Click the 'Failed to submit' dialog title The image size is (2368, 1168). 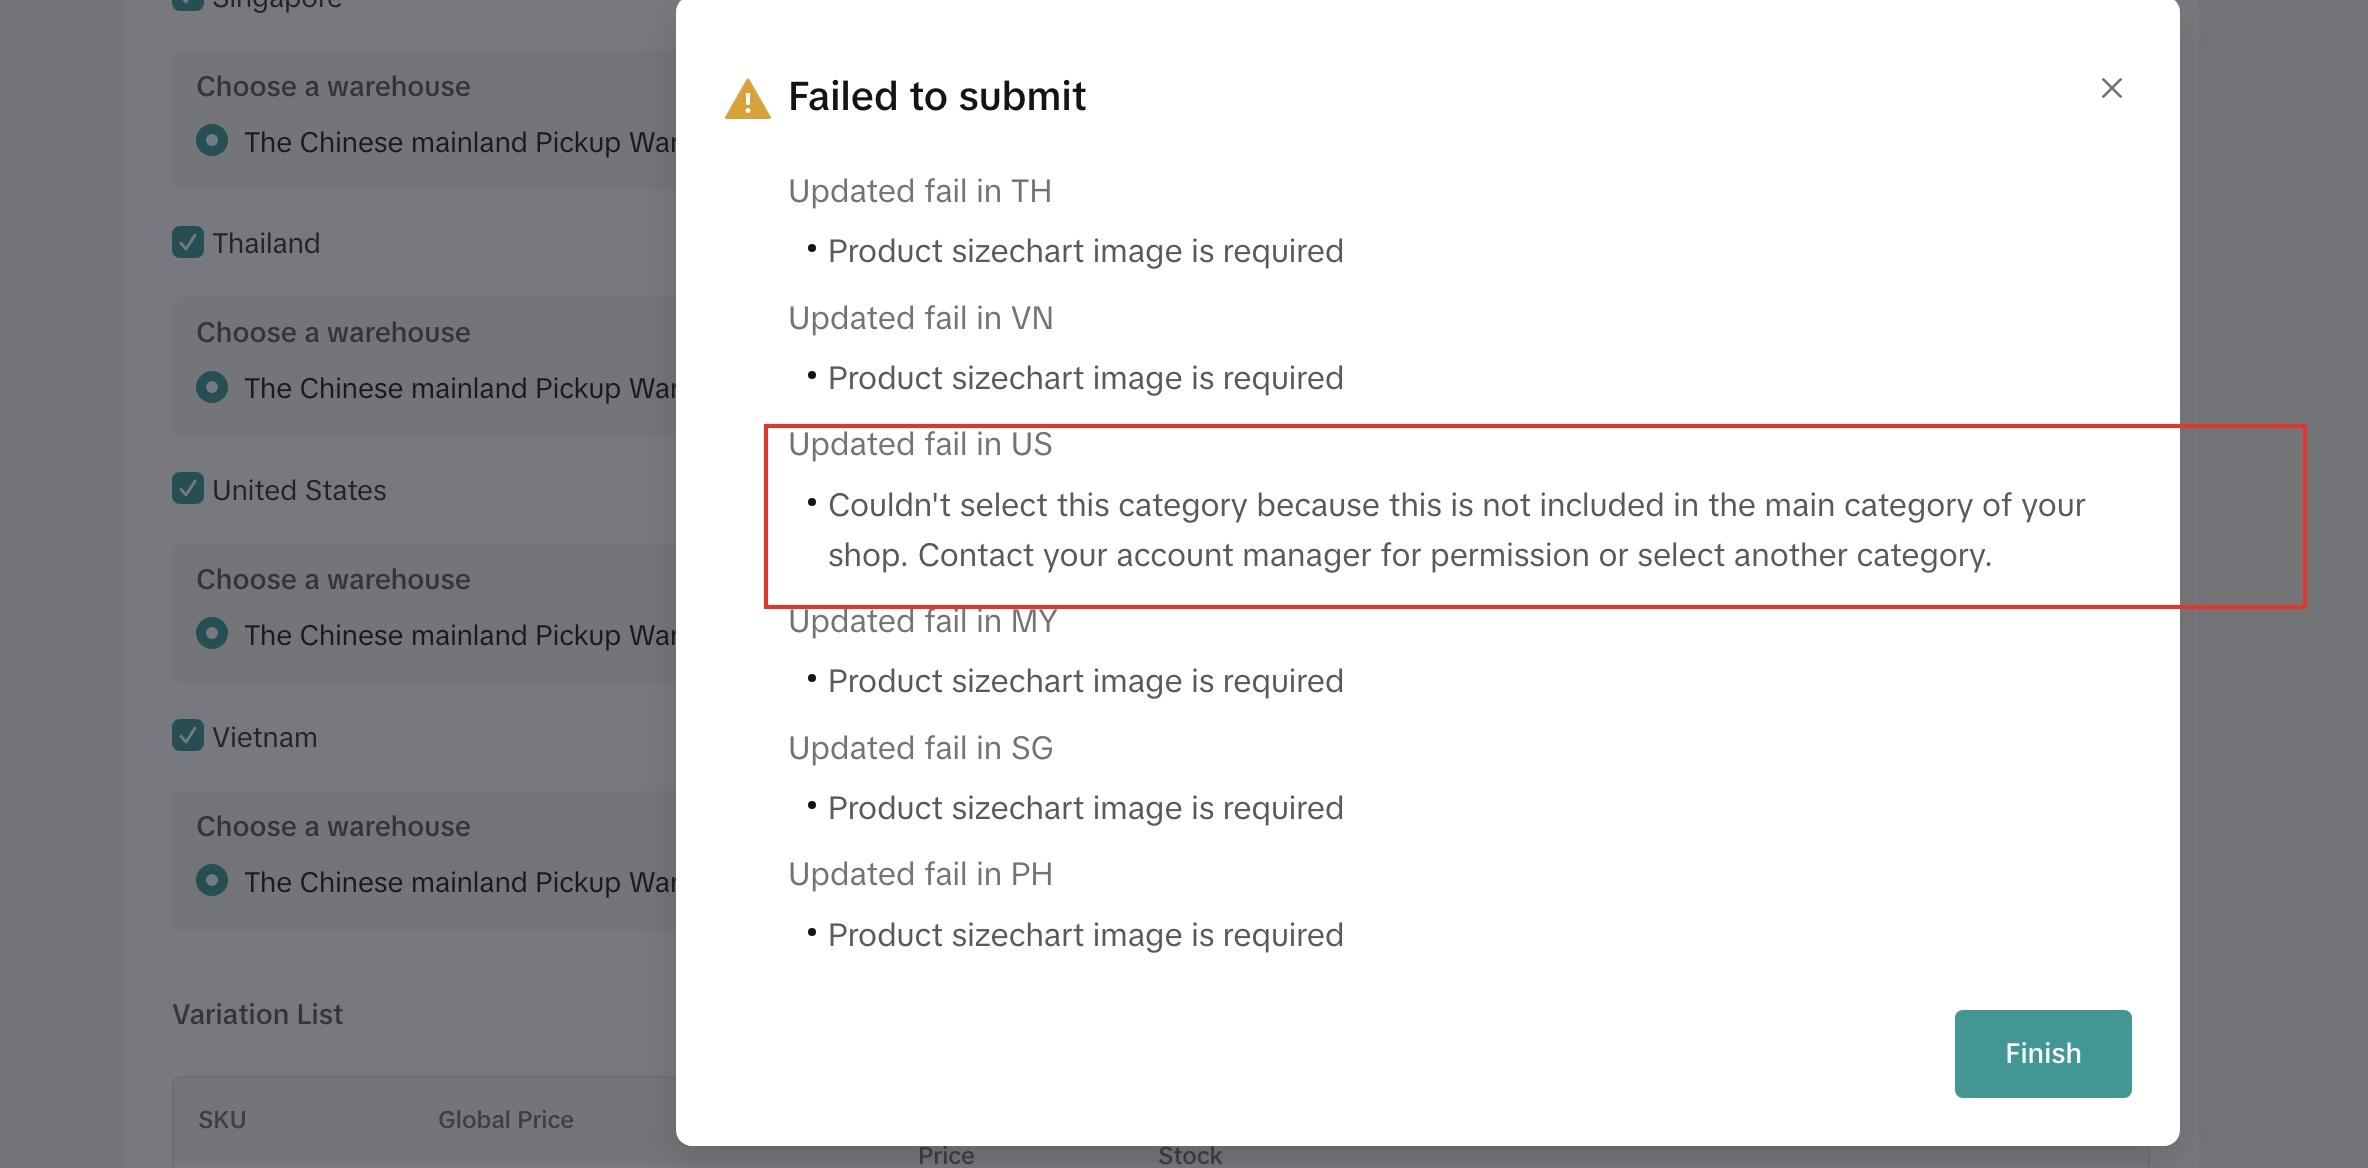936,97
